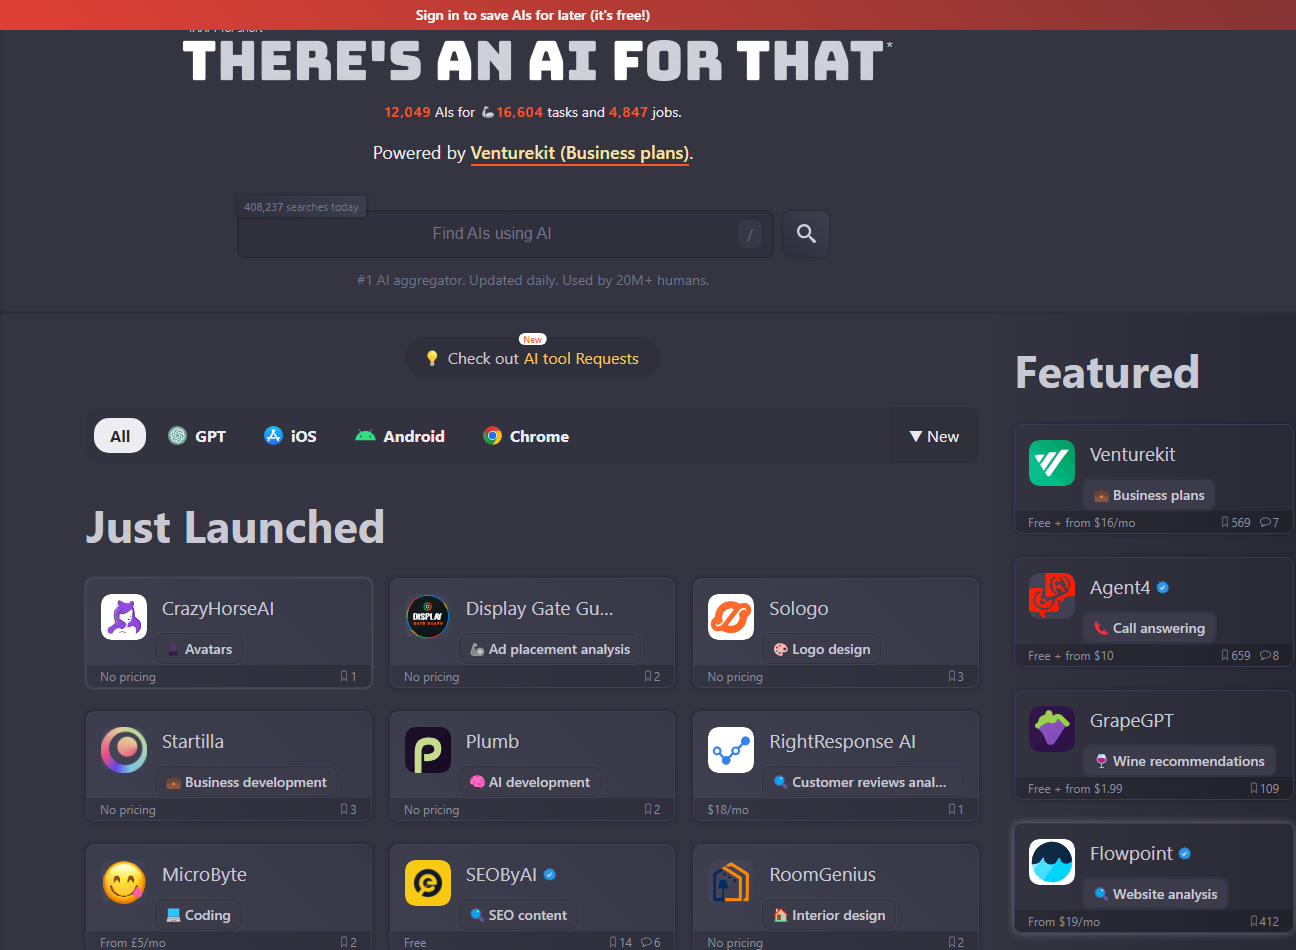Open the RightResponse AI title link
Screen dimensions: 1296x950
[x=842, y=741]
